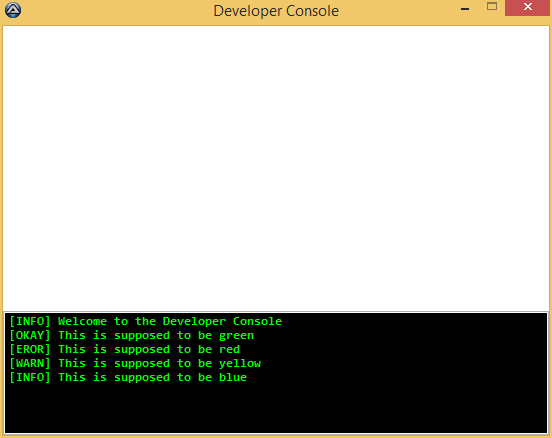552x438 pixels.
Task: Click the word Console ending the first log line
Action: pyautogui.click(x=257, y=321)
